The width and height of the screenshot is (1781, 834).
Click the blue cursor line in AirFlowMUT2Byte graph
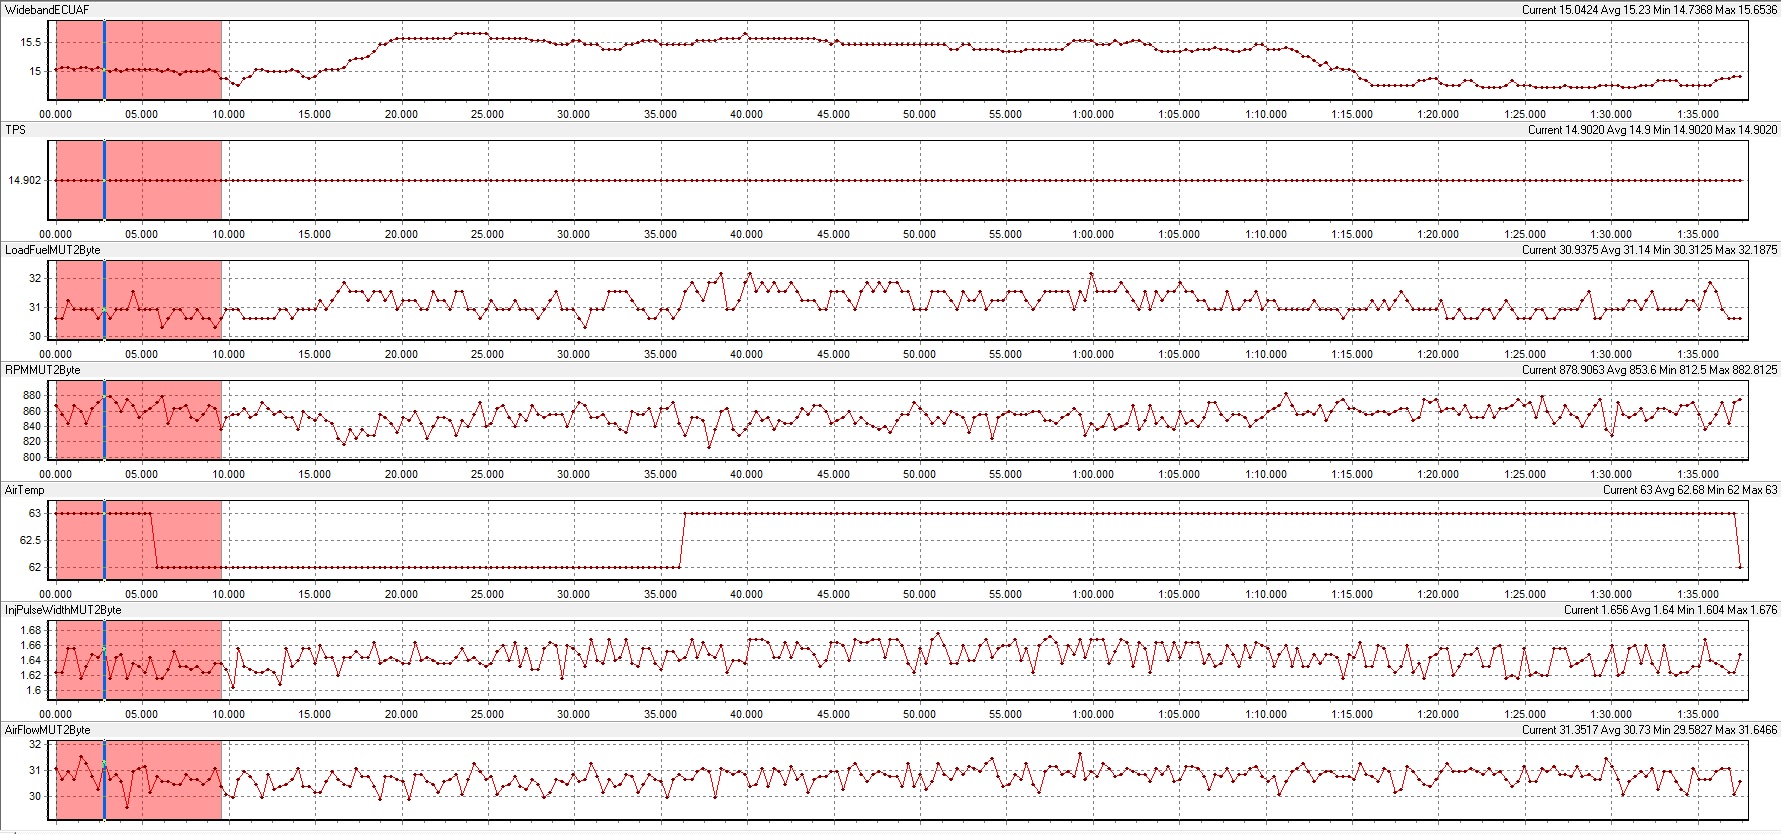pos(104,780)
